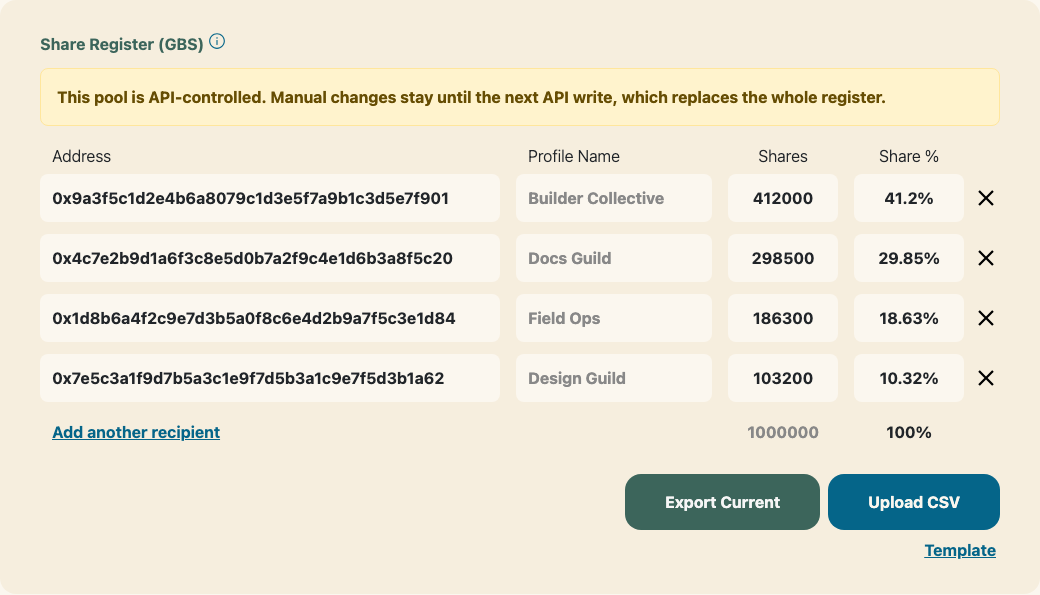Focus the 29.85% share field
Image resolution: width=1040 pixels, height=595 pixels.
[x=909, y=258]
